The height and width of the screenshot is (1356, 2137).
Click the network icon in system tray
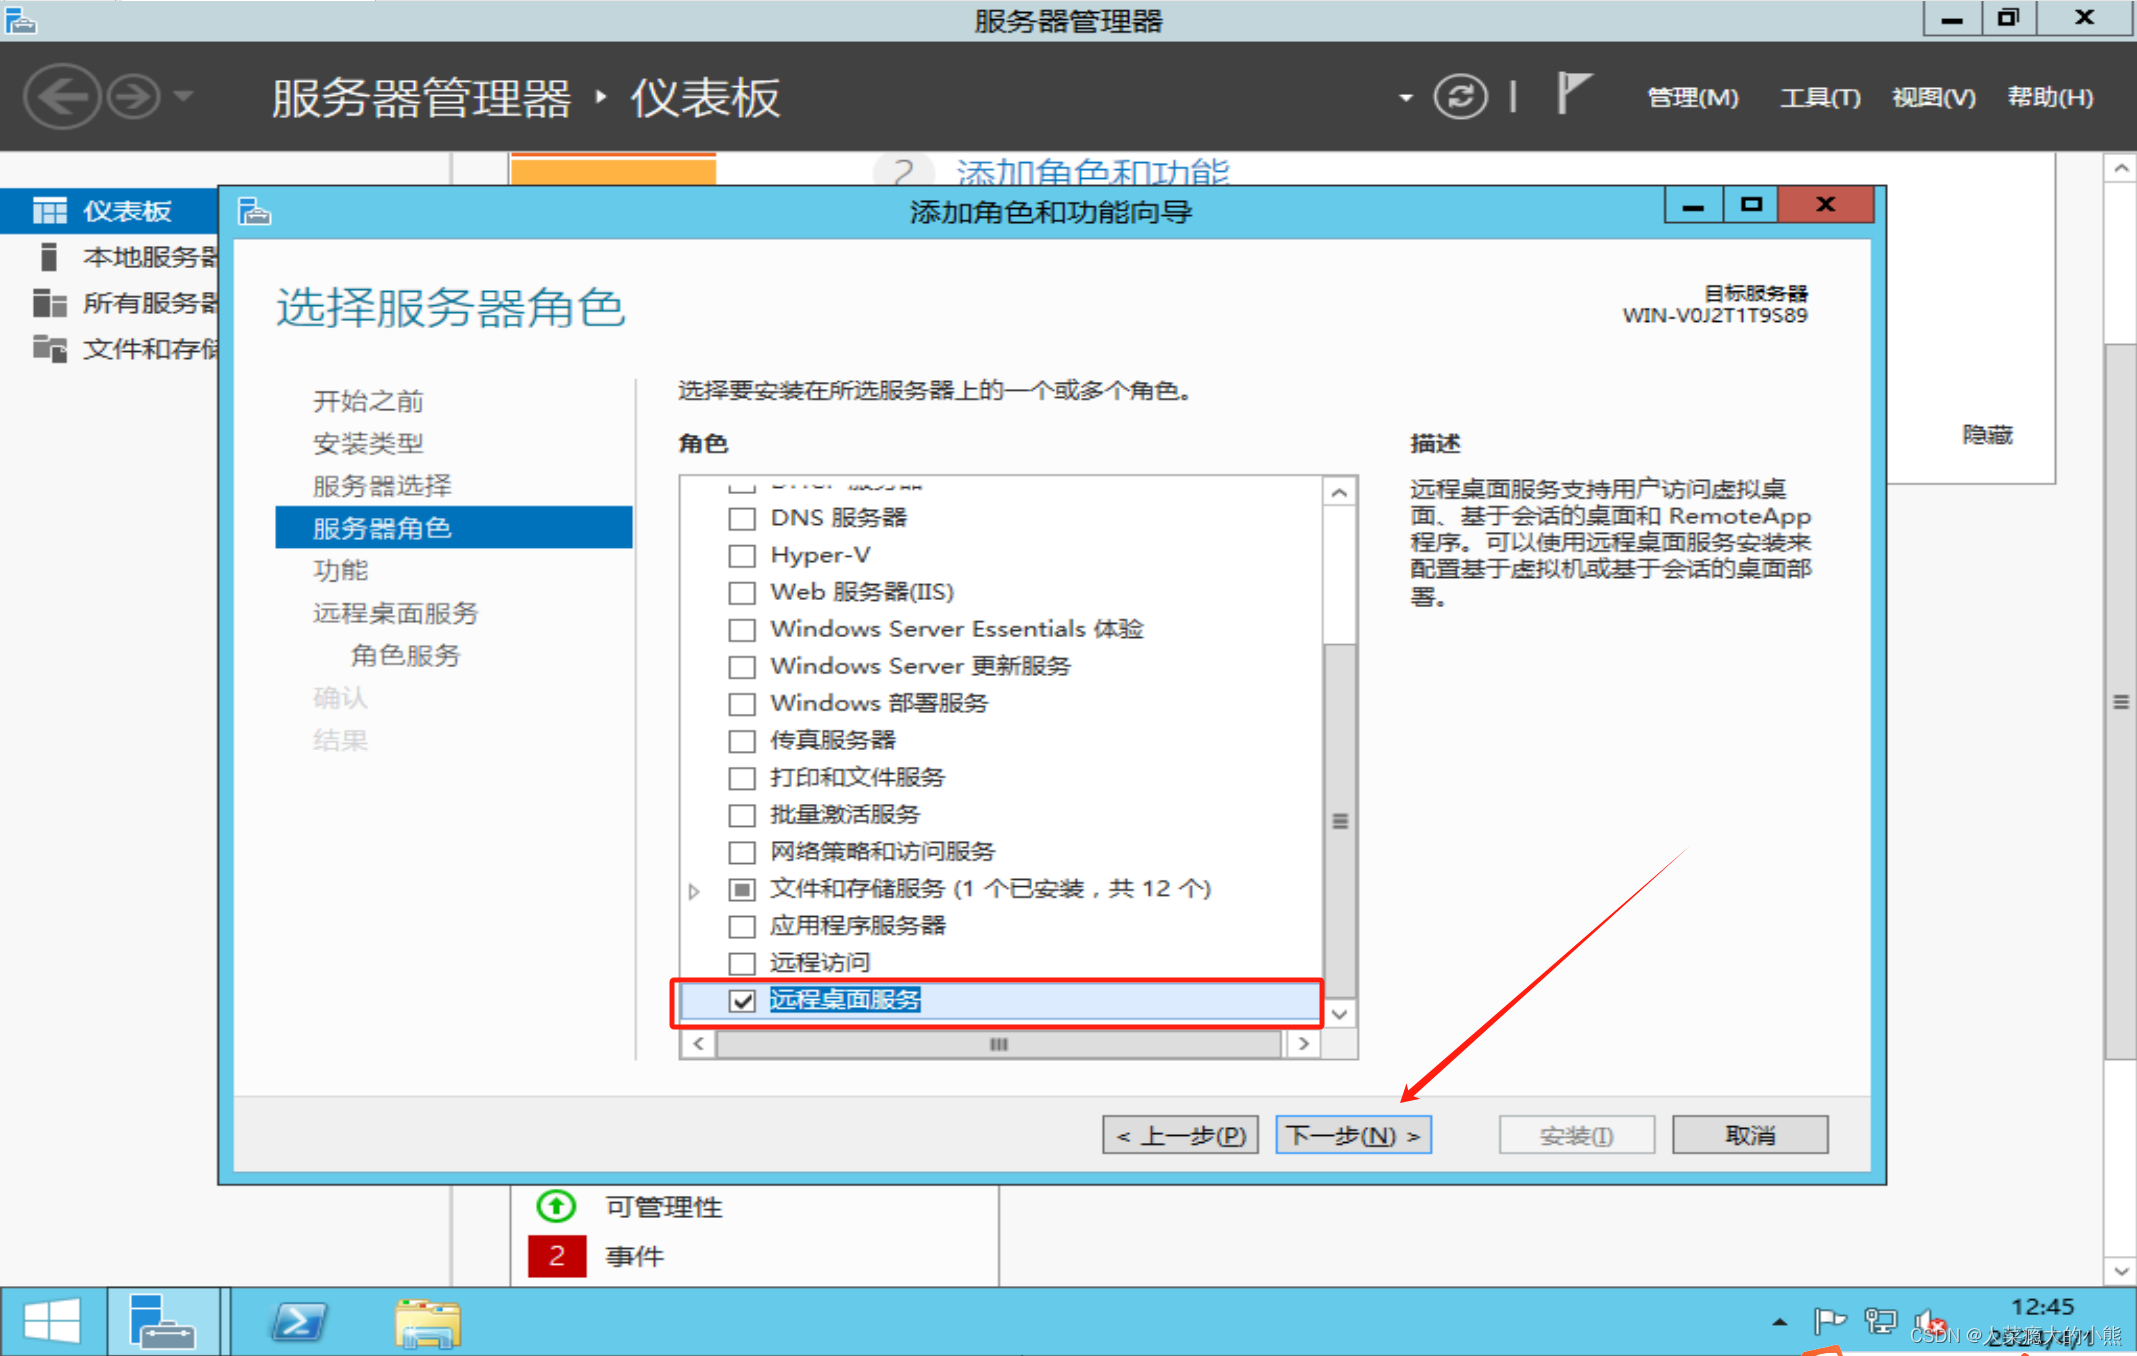[x=1880, y=1322]
